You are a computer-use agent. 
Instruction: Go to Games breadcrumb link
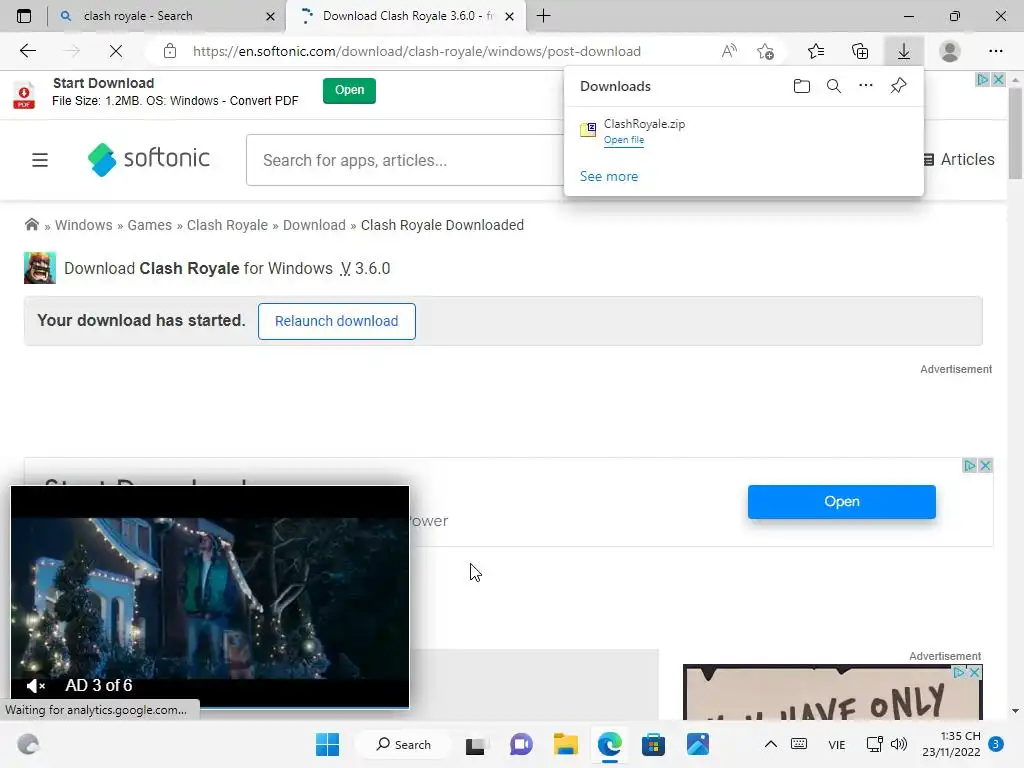click(x=150, y=225)
